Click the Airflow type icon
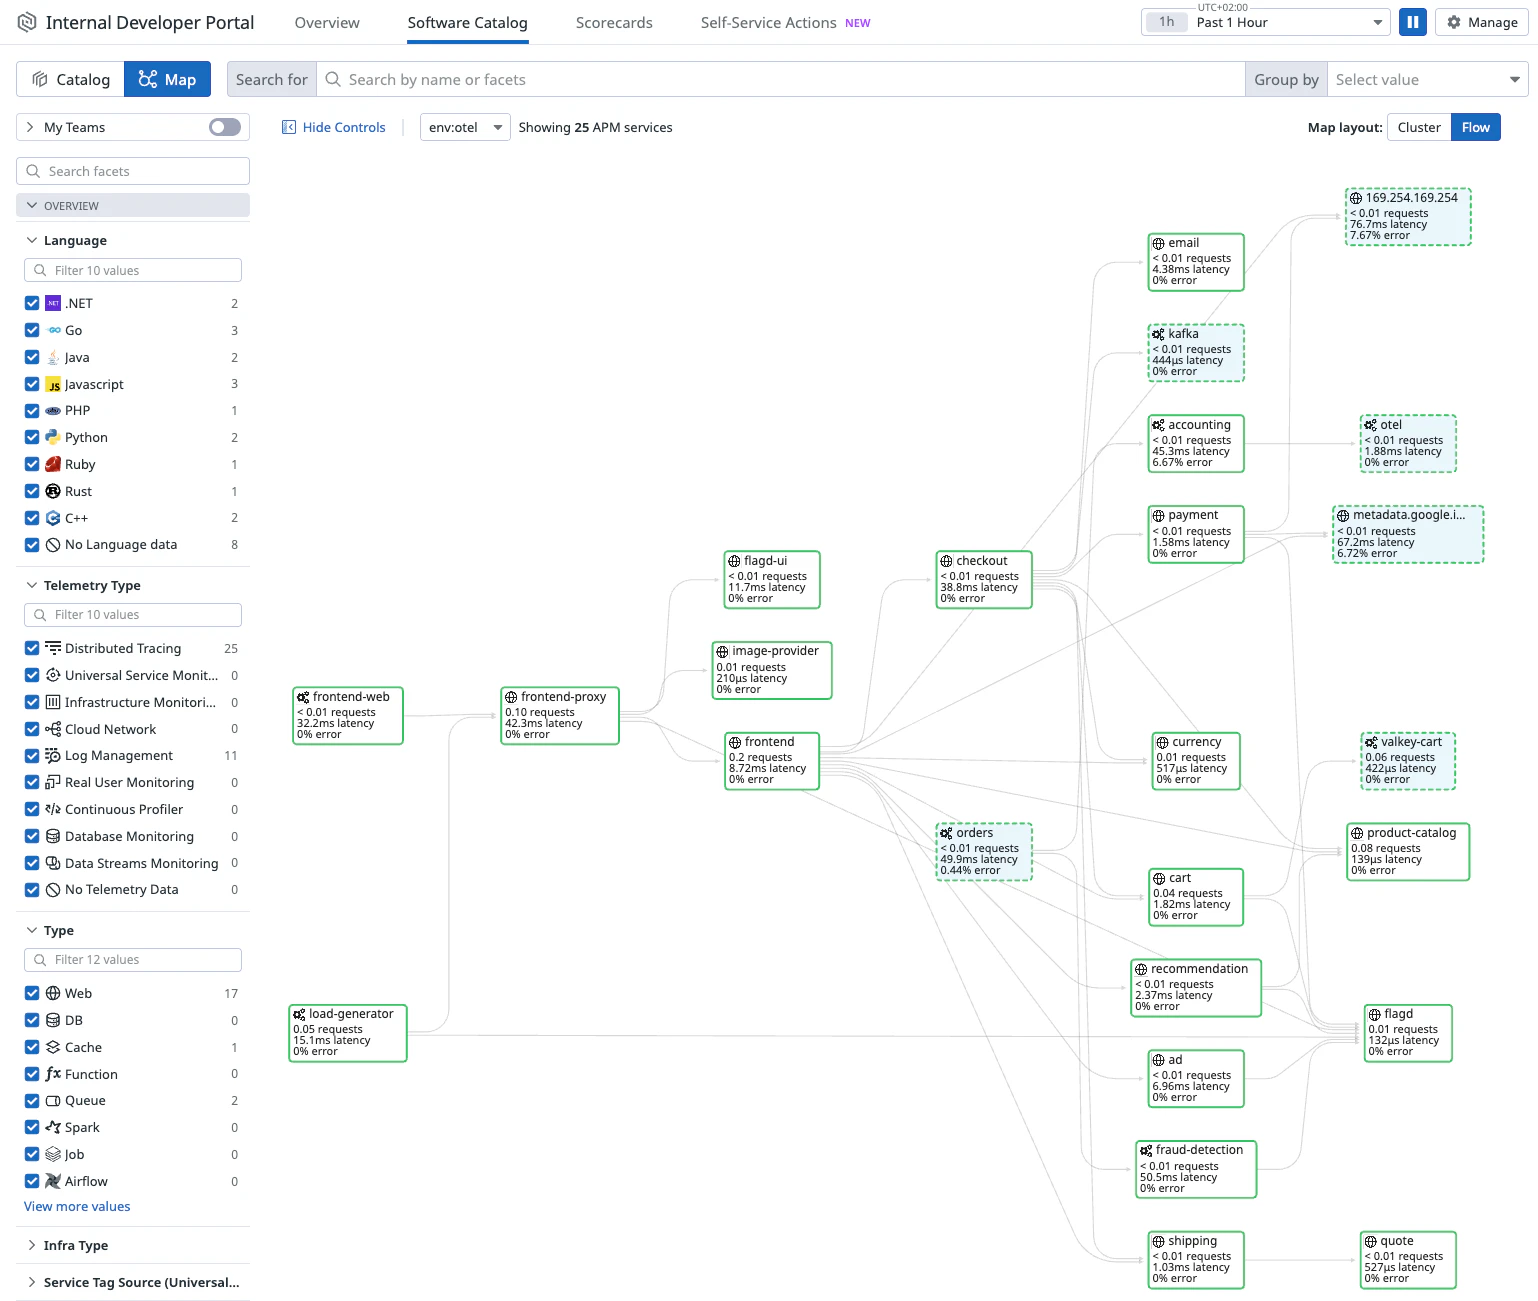Screen dimensions: 1538x1301 [54, 1181]
